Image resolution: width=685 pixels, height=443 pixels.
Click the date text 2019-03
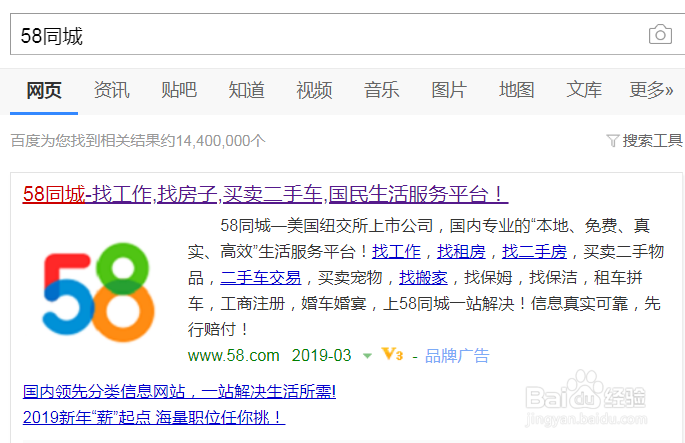coord(322,356)
